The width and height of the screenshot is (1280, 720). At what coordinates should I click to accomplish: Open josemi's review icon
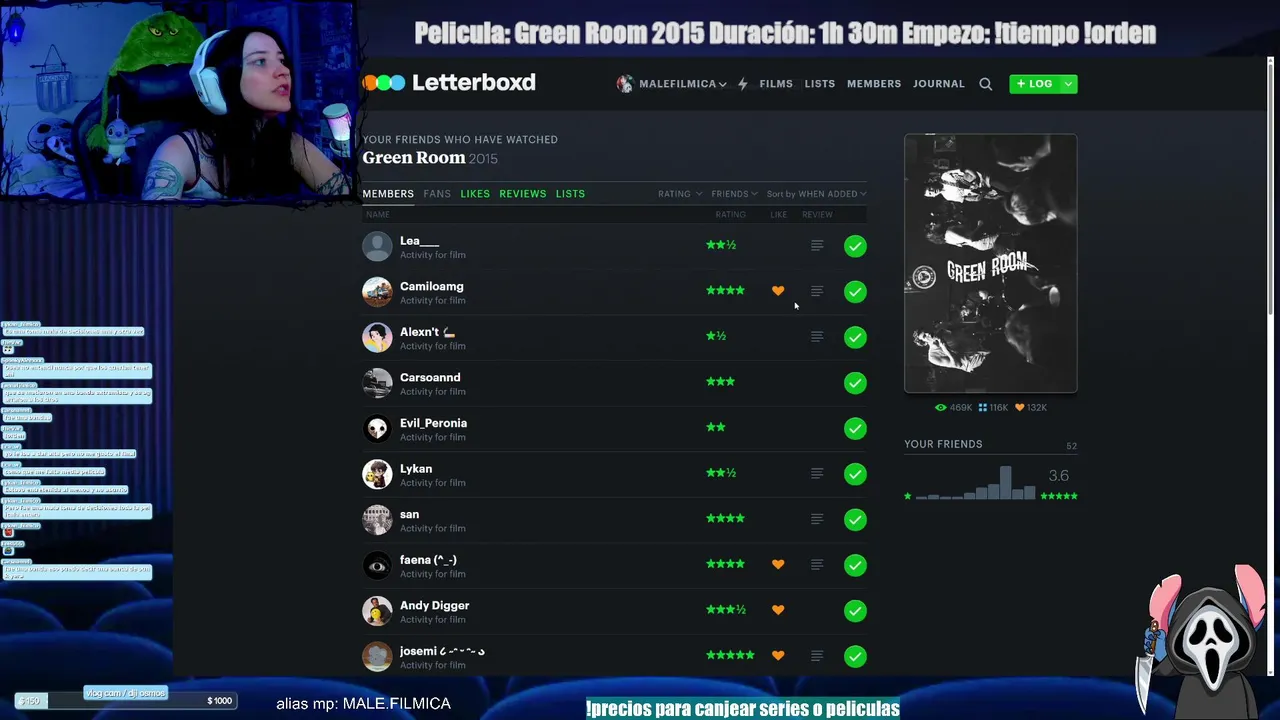[x=817, y=656]
